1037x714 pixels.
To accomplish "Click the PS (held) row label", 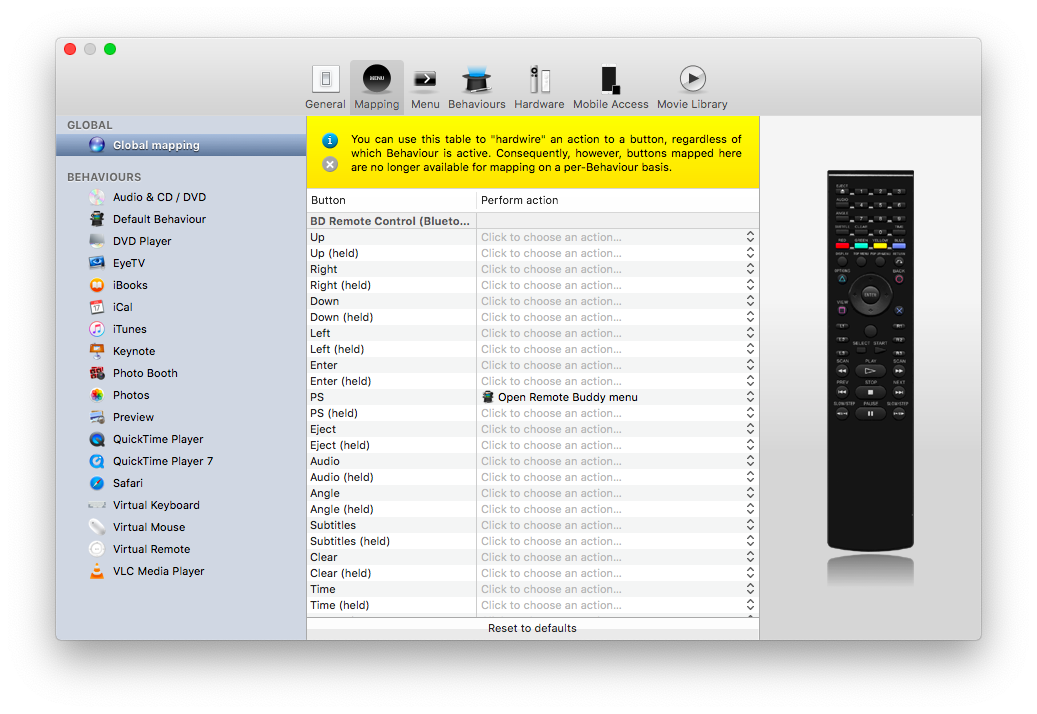I will (334, 413).
